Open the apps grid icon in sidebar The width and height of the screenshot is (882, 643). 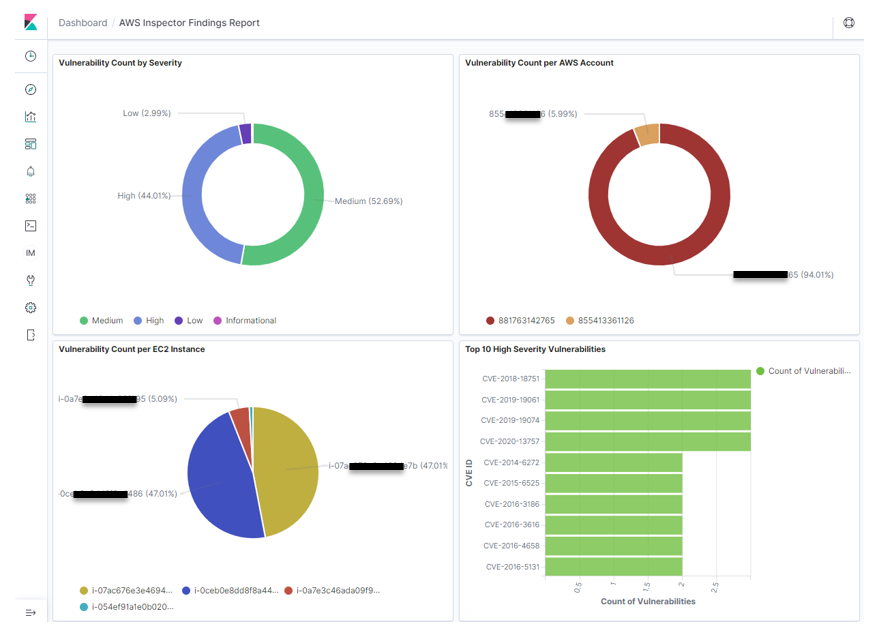click(30, 198)
